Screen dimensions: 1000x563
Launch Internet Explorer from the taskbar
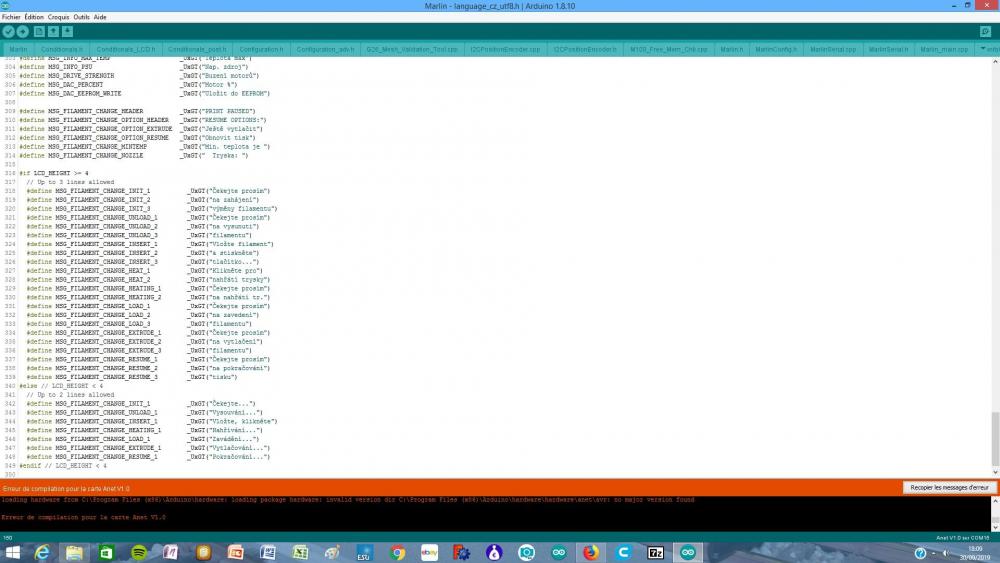pyautogui.click(x=42, y=553)
